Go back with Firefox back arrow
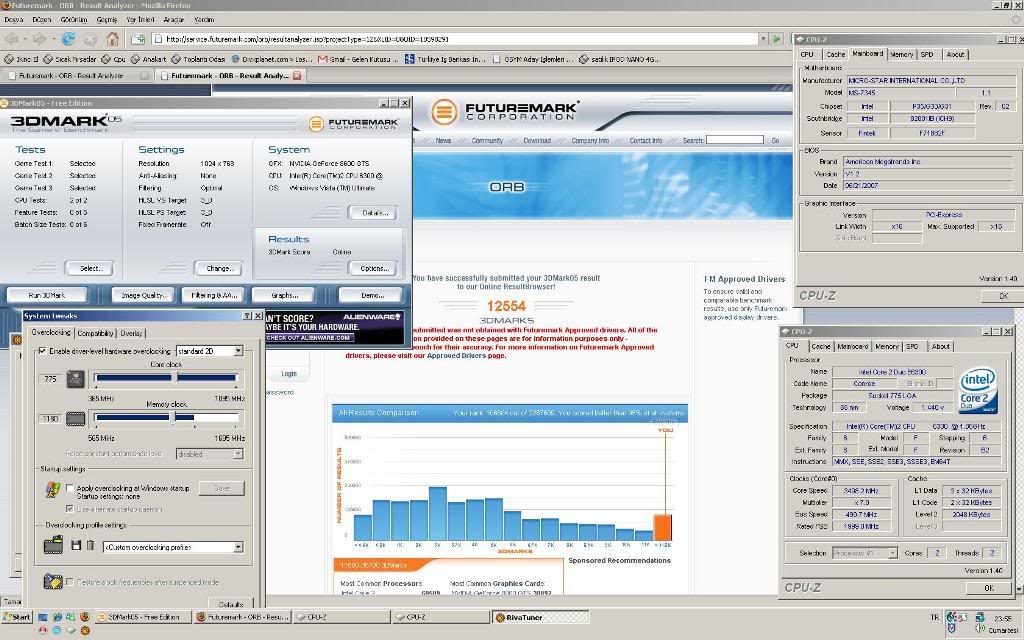 coord(11,39)
